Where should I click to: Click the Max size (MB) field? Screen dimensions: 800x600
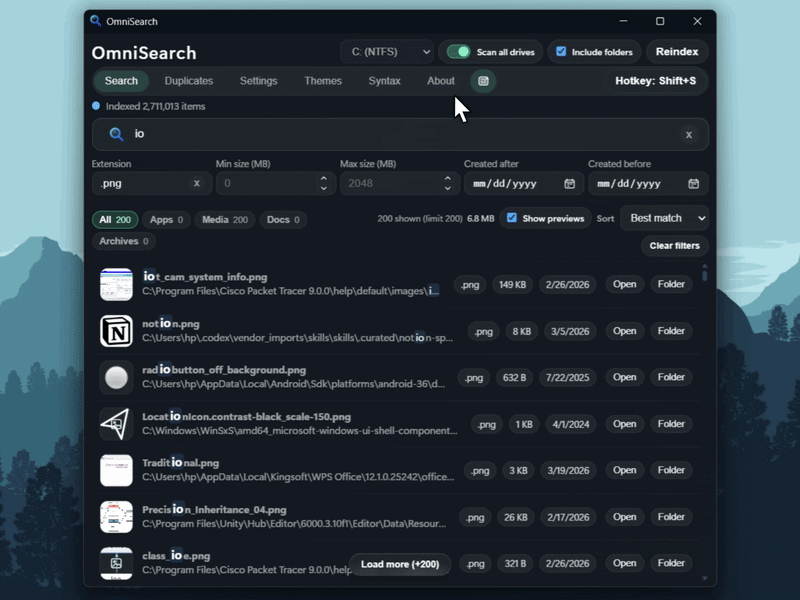[x=399, y=183]
